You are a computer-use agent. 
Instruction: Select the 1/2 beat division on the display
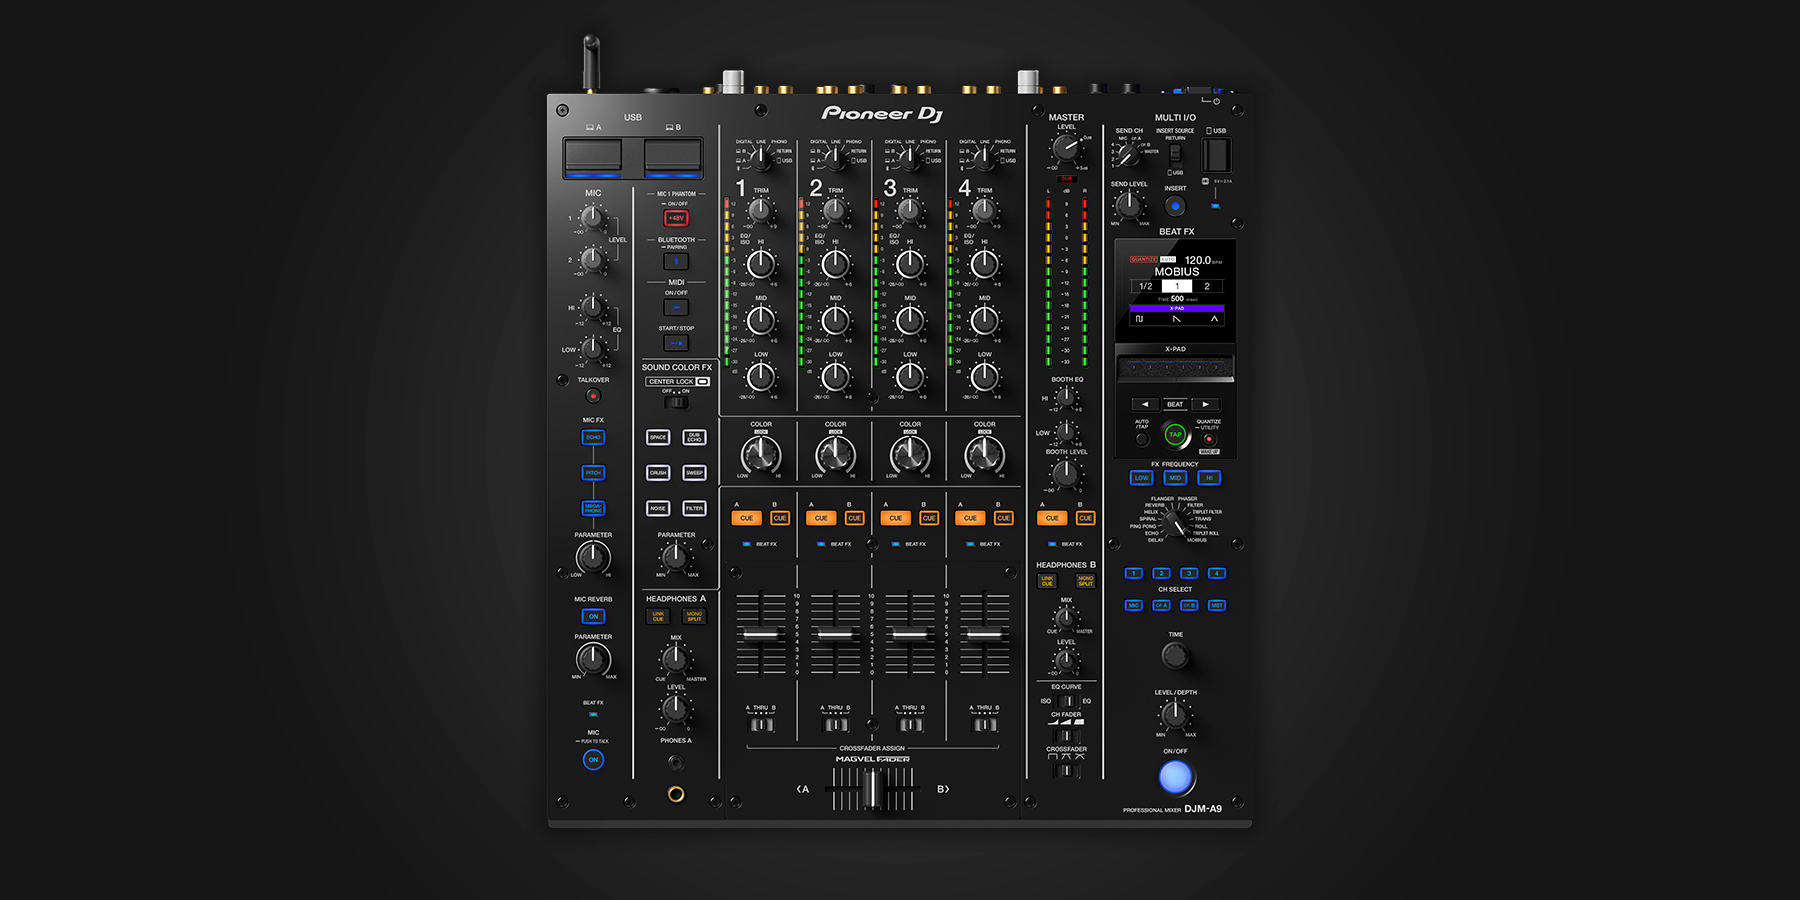coord(1145,286)
